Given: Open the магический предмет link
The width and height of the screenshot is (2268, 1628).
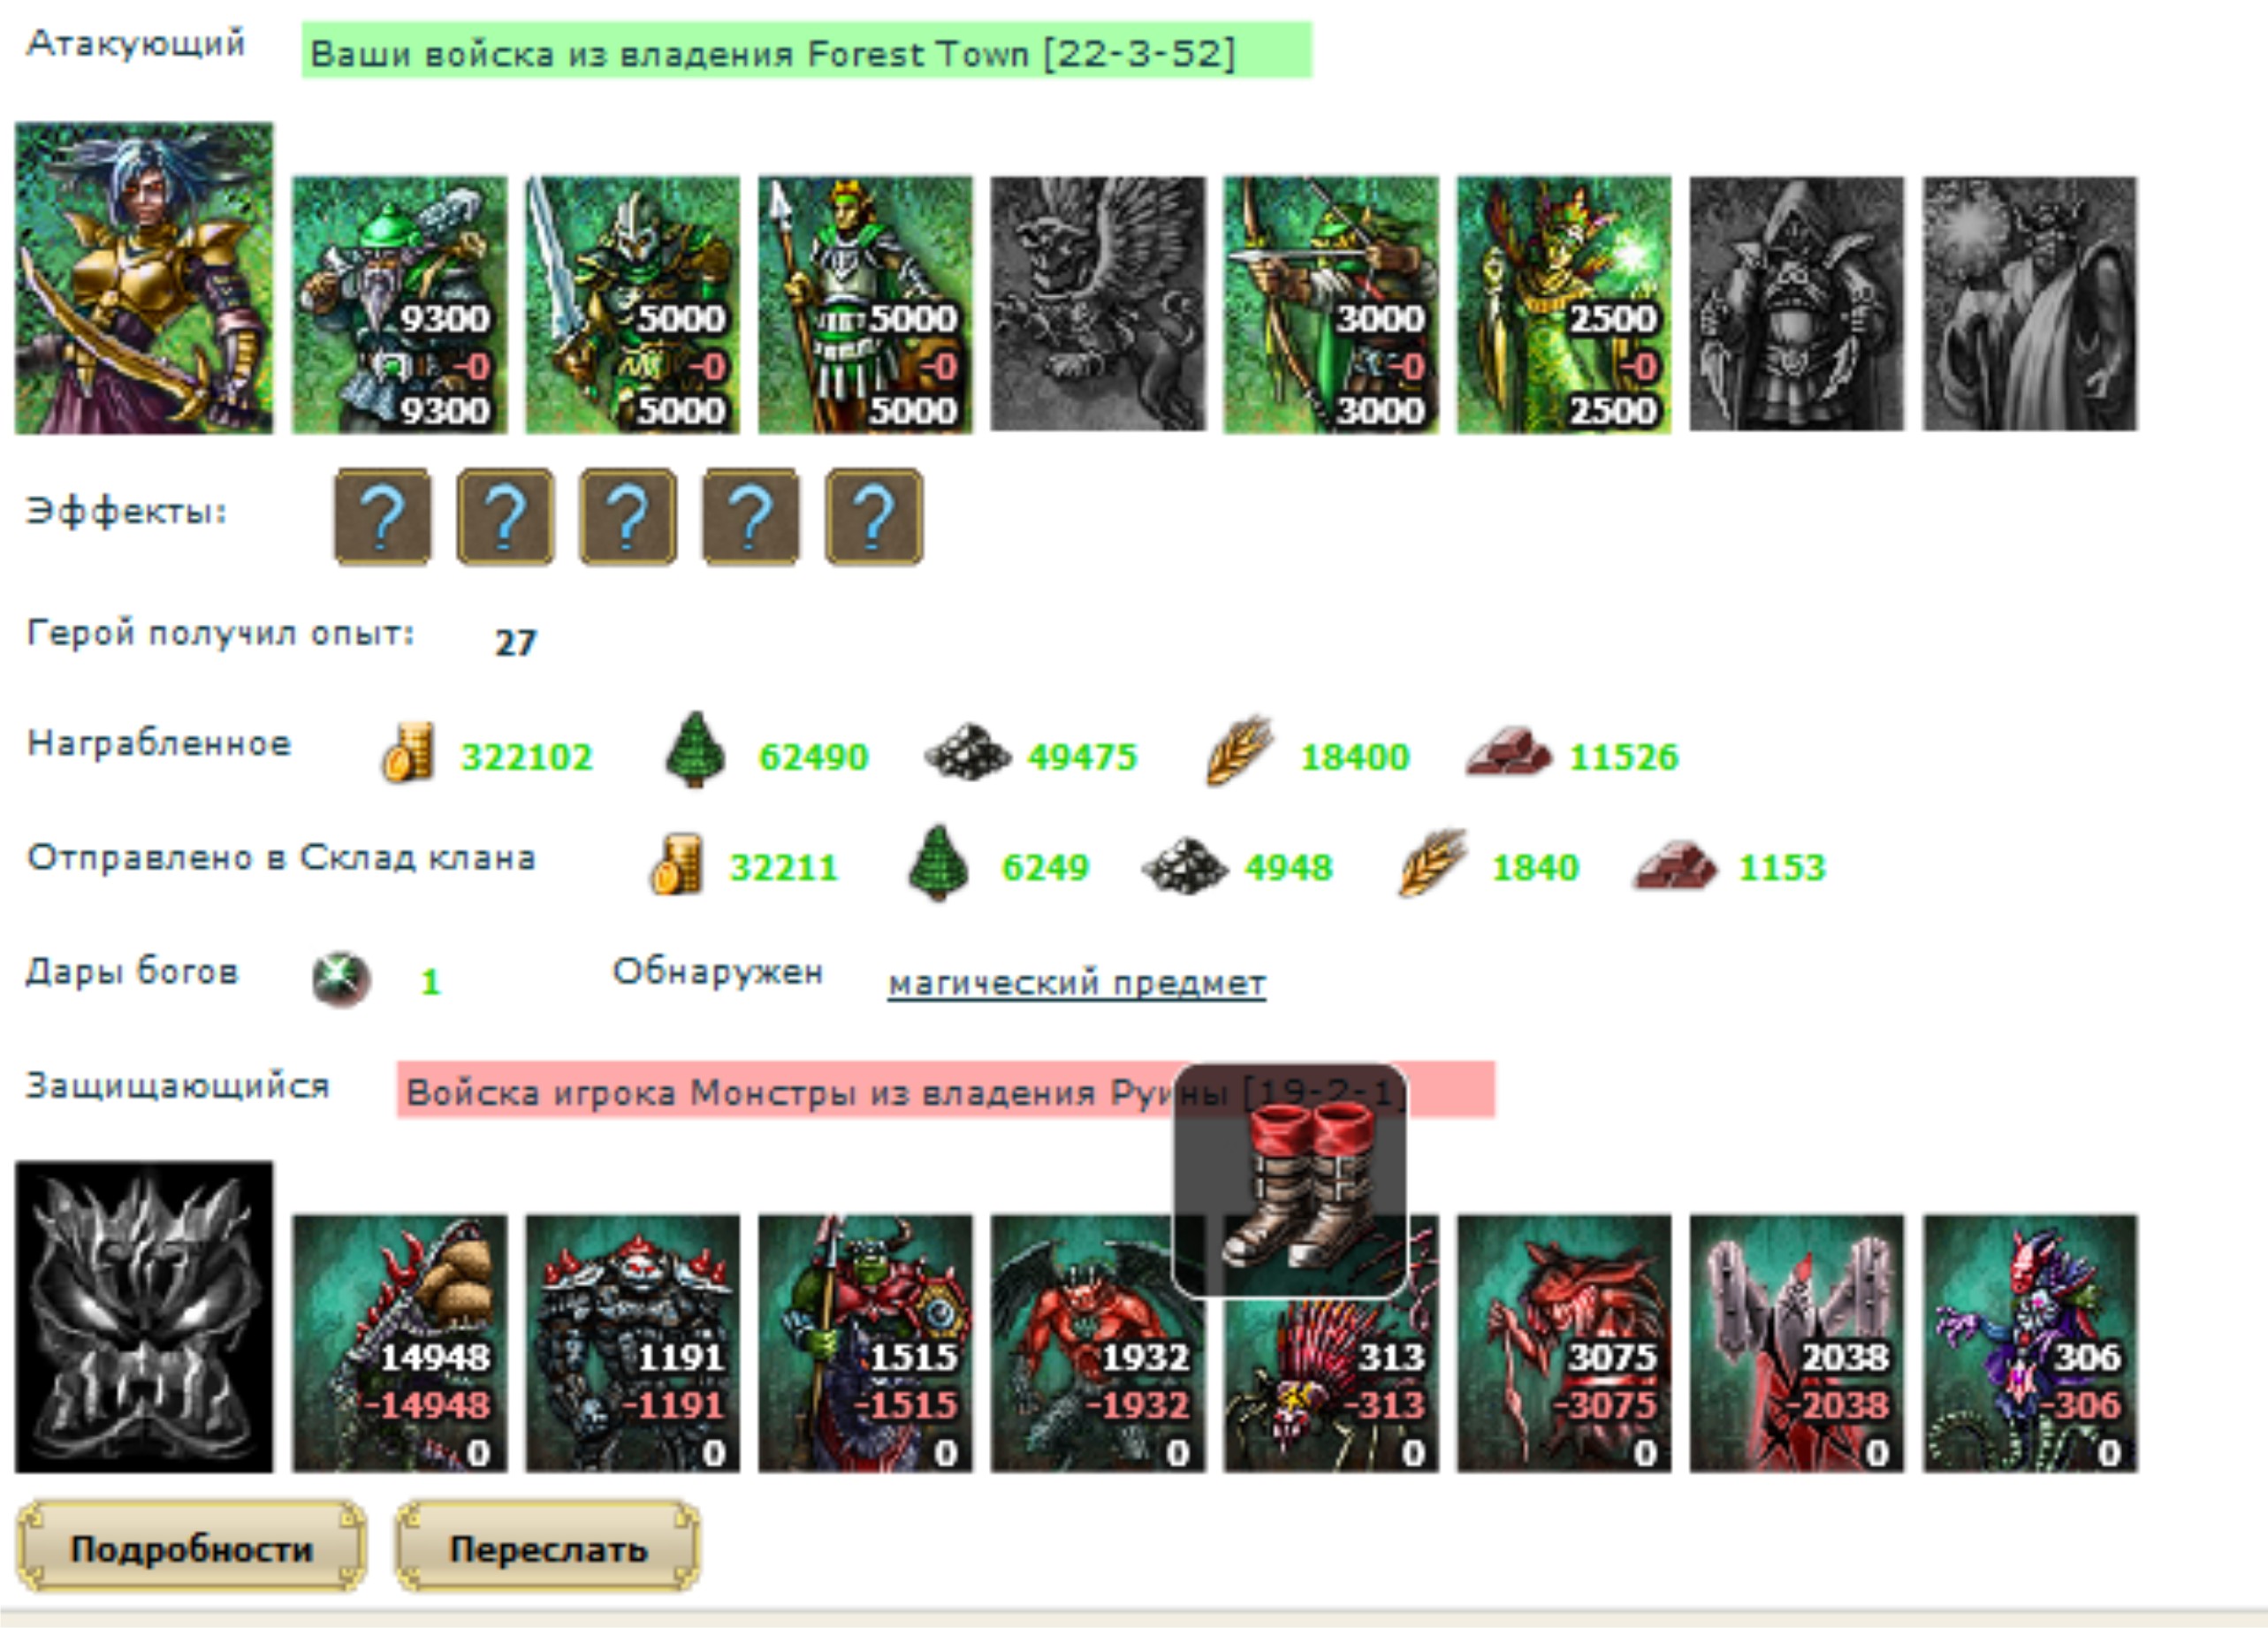Looking at the screenshot, I should (x=1076, y=983).
